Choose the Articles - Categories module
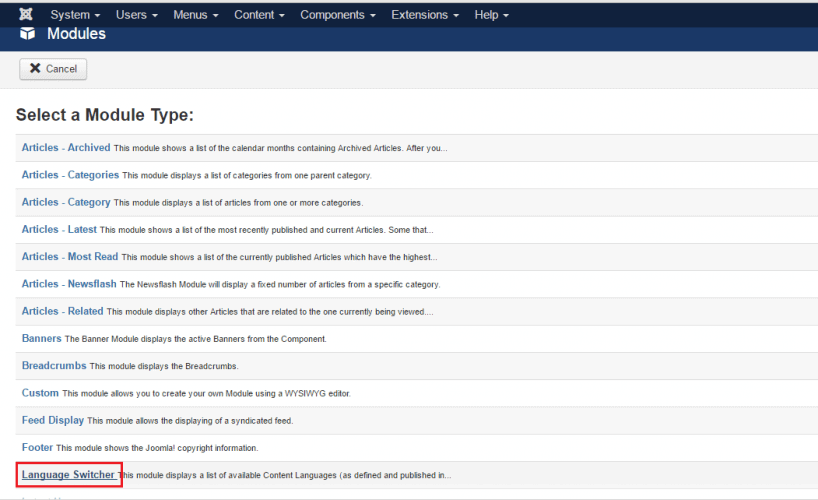The width and height of the screenshot is (818, 500). (x=70, y=175)
